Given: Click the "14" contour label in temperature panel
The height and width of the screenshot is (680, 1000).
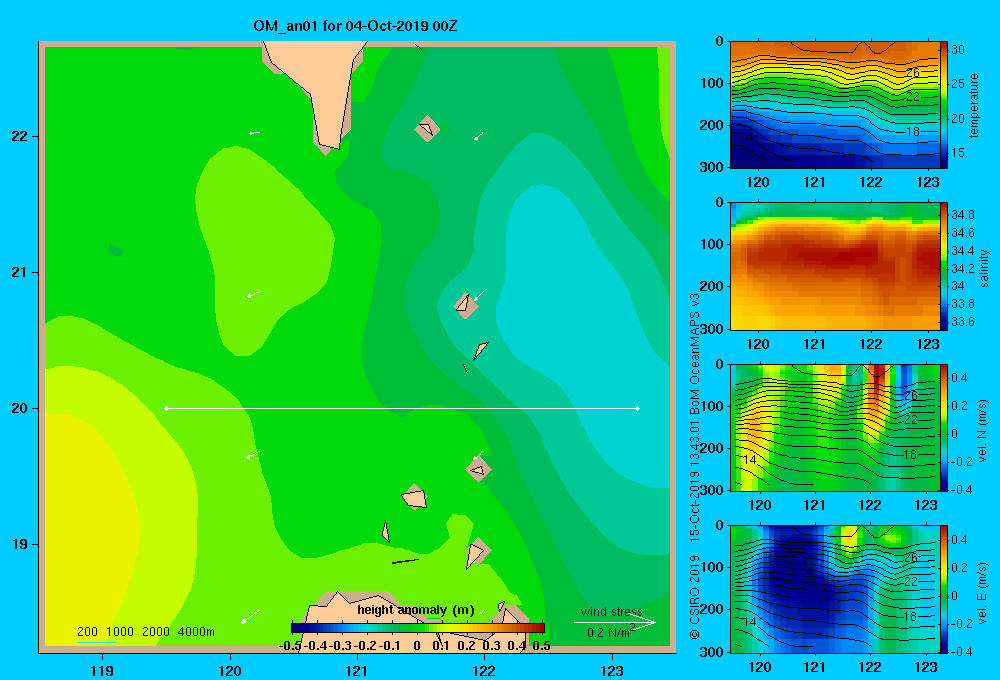Looking at the screenshot, I should (747, 136).
